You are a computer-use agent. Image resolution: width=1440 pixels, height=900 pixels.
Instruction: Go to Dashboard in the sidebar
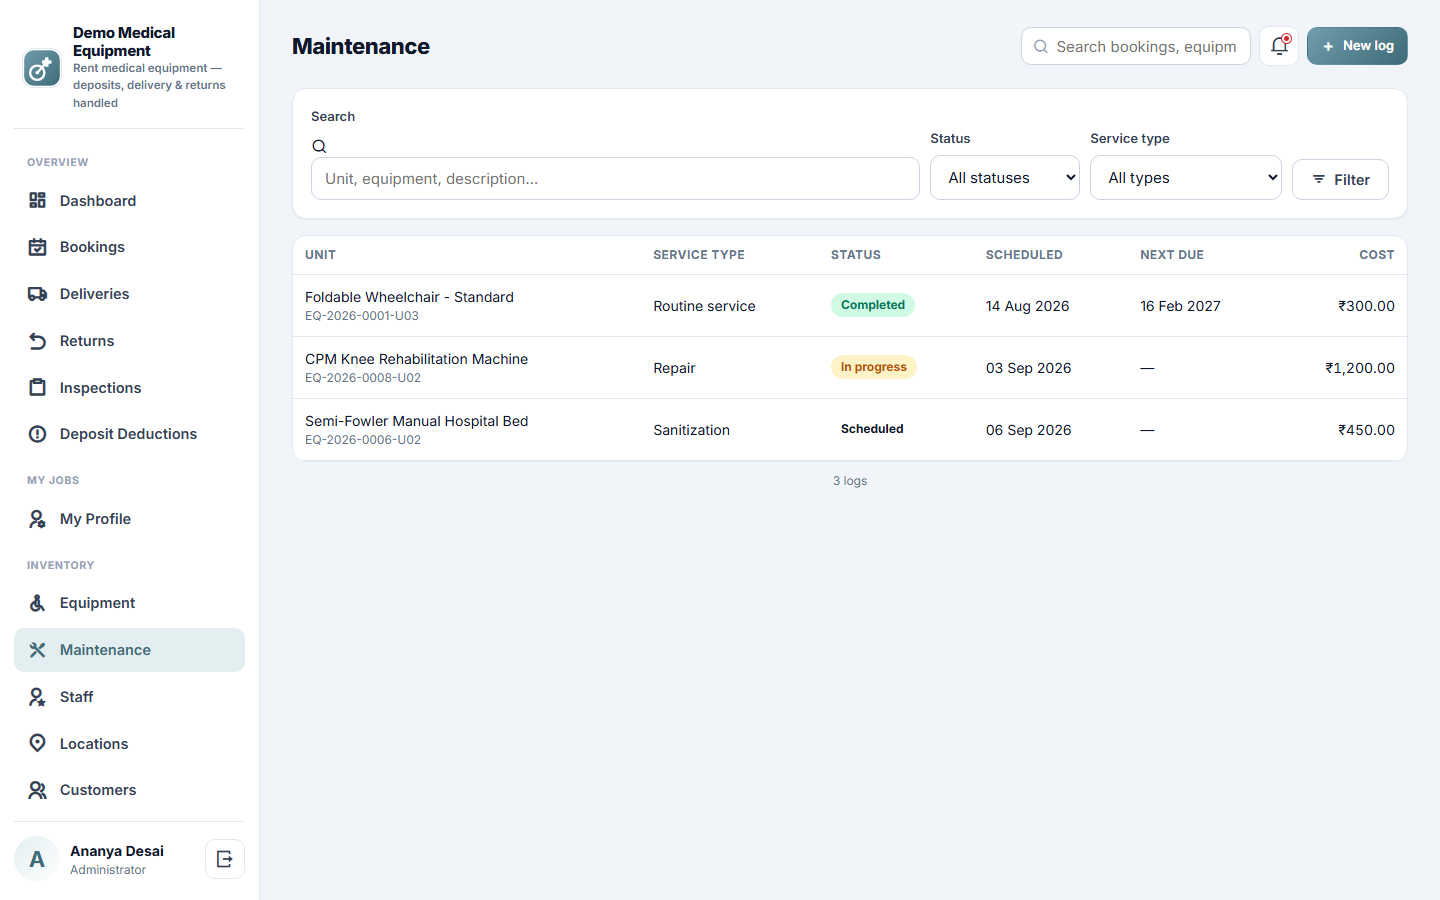click(129, 201)
